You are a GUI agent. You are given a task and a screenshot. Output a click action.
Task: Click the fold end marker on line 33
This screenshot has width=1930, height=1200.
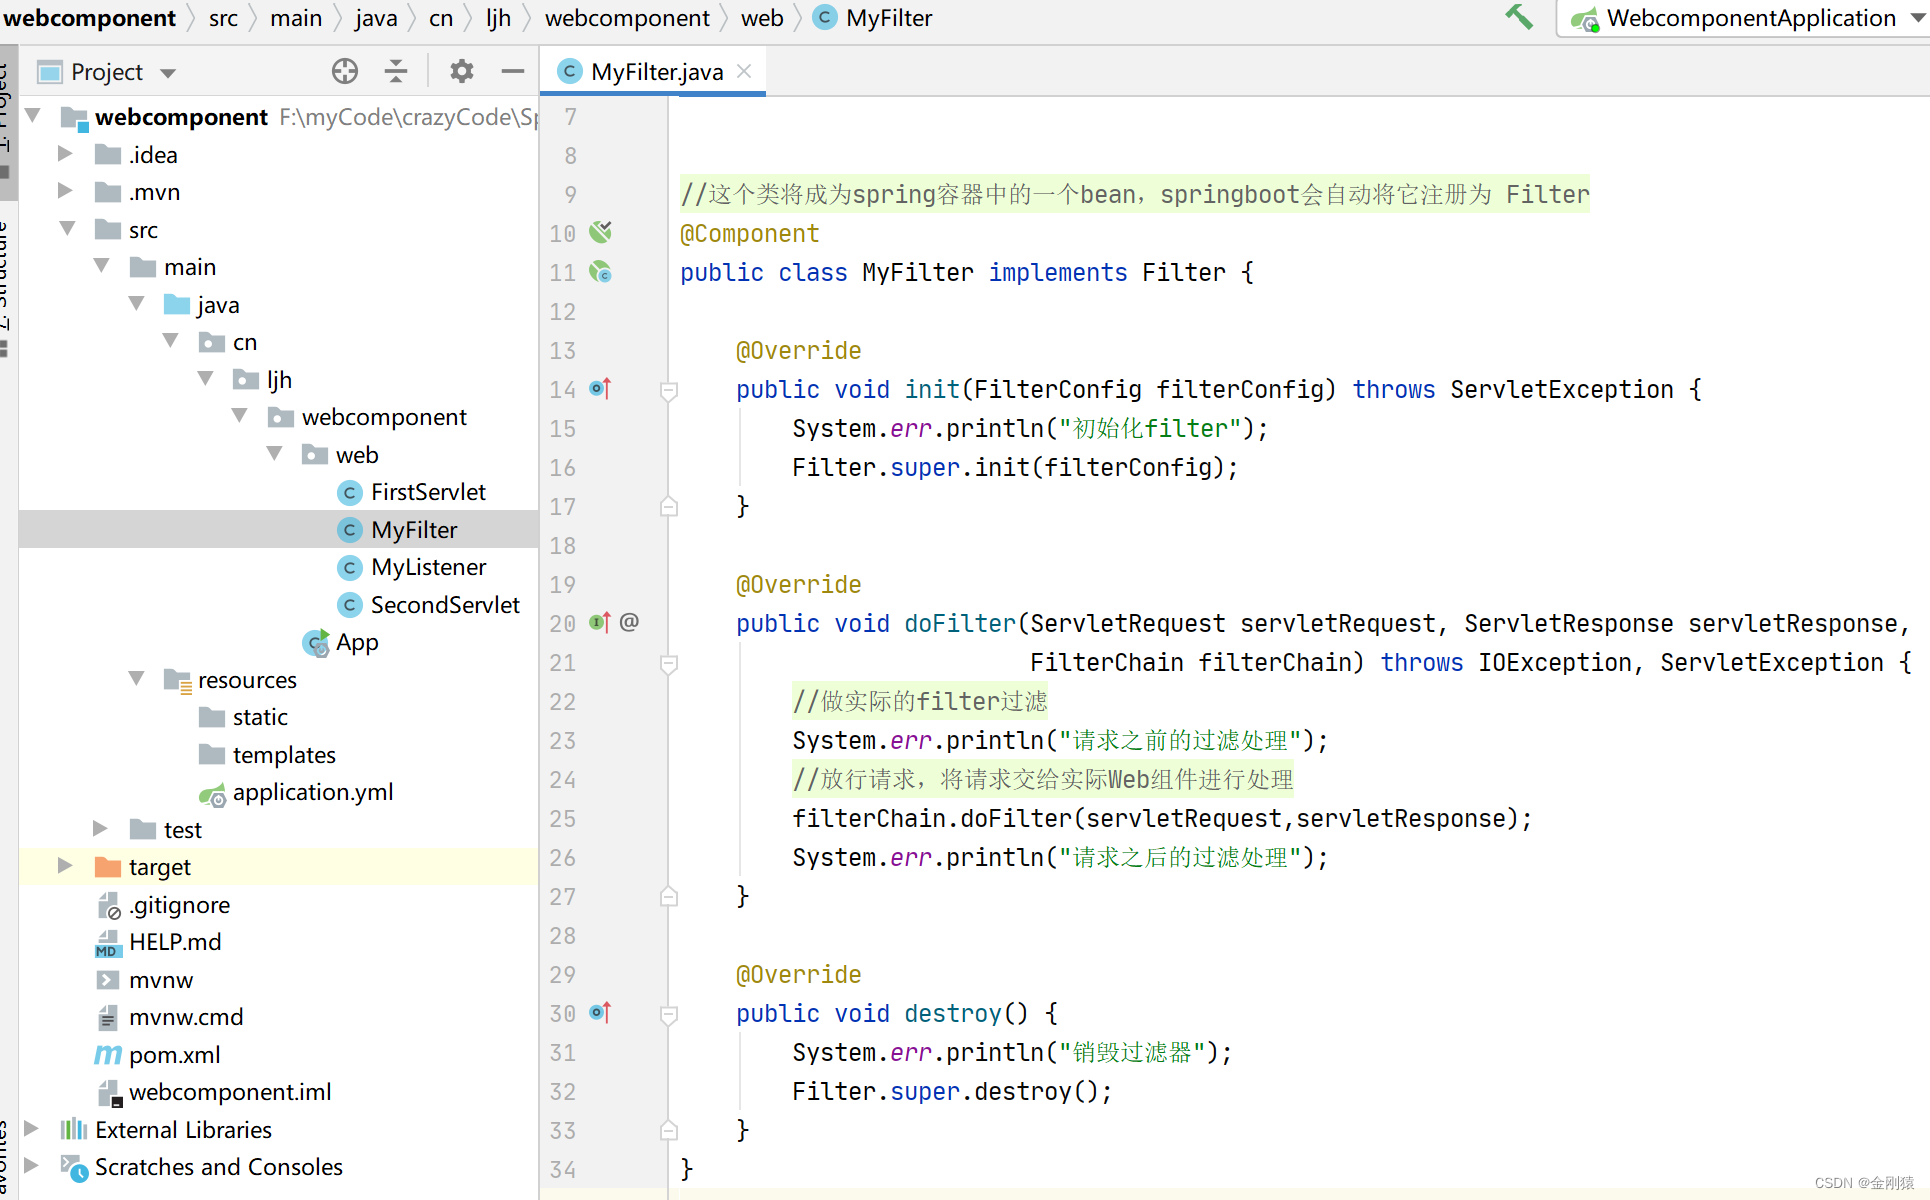tap(669, 1131)
